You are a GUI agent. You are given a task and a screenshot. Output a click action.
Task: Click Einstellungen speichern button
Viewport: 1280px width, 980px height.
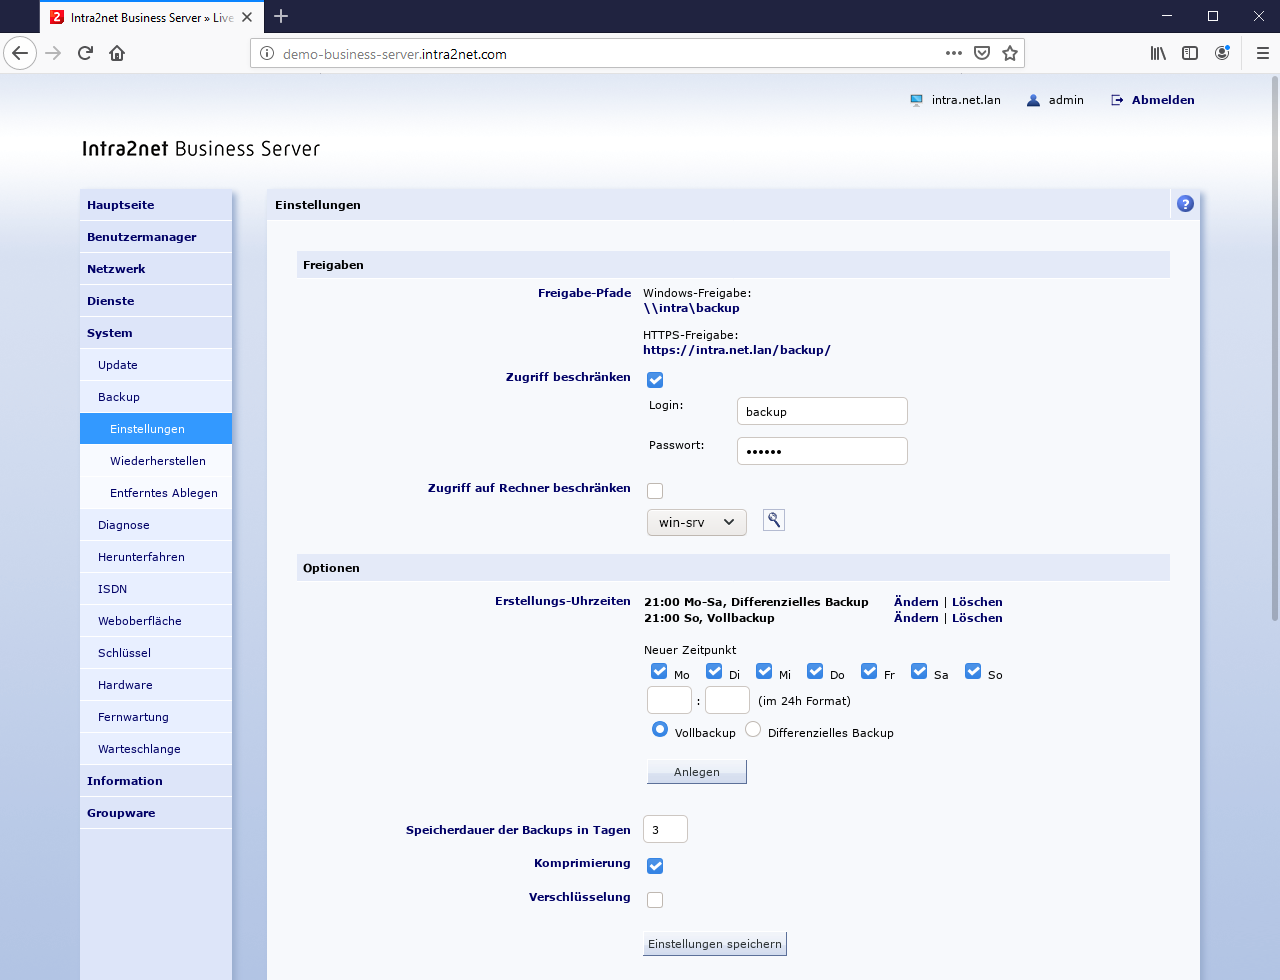coord(715,944)
